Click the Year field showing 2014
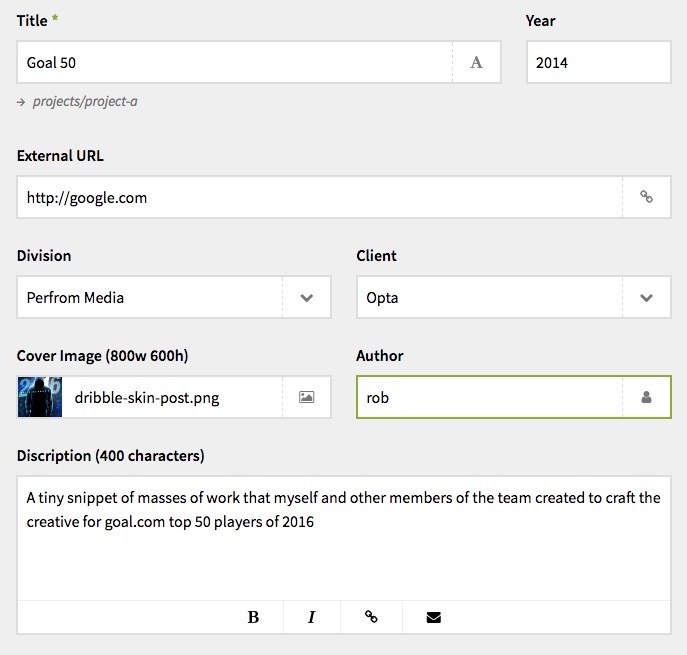The width and height of the screenshot is (687, 655). pyautogui.click(x=598, y=62)
